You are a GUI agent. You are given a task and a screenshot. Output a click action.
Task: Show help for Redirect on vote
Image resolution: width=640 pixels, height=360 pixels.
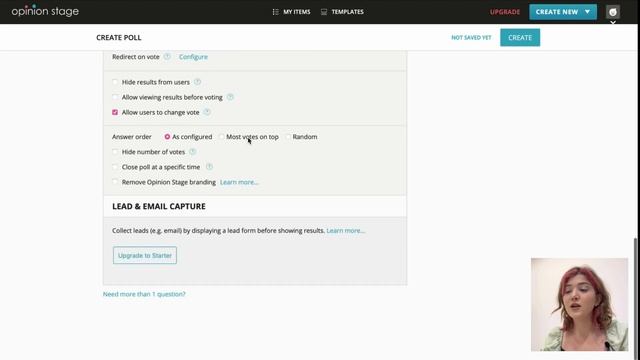coord(167,57)
